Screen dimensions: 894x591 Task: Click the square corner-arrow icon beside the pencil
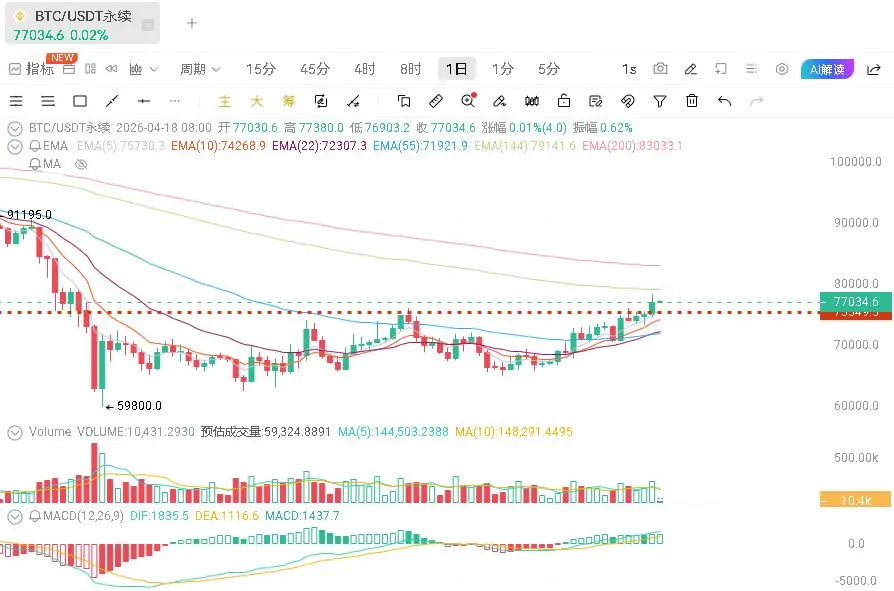(x=721, y=69)
